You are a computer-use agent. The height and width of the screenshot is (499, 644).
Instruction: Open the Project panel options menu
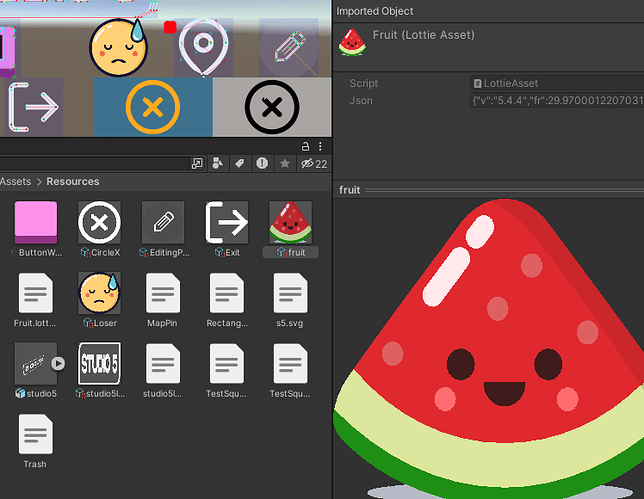click(320, 147)
